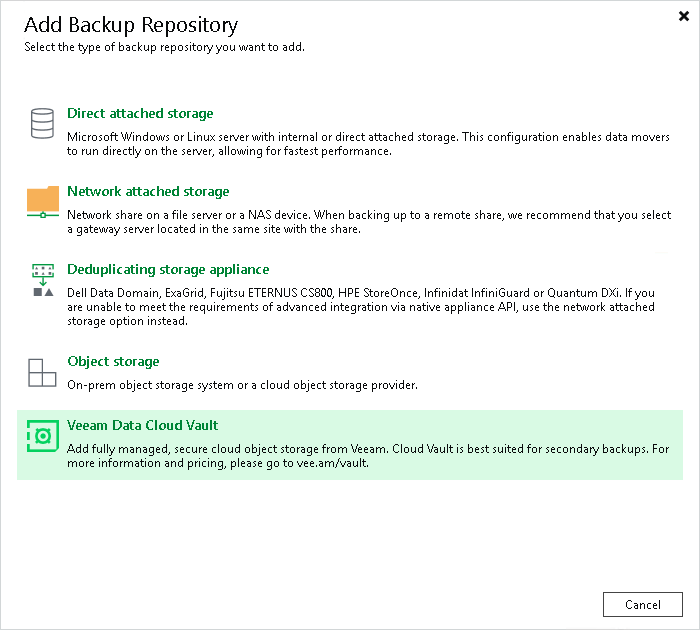Click the 'Add Backup Repository' title
The image size is (700, 630).
click(131, 25)
